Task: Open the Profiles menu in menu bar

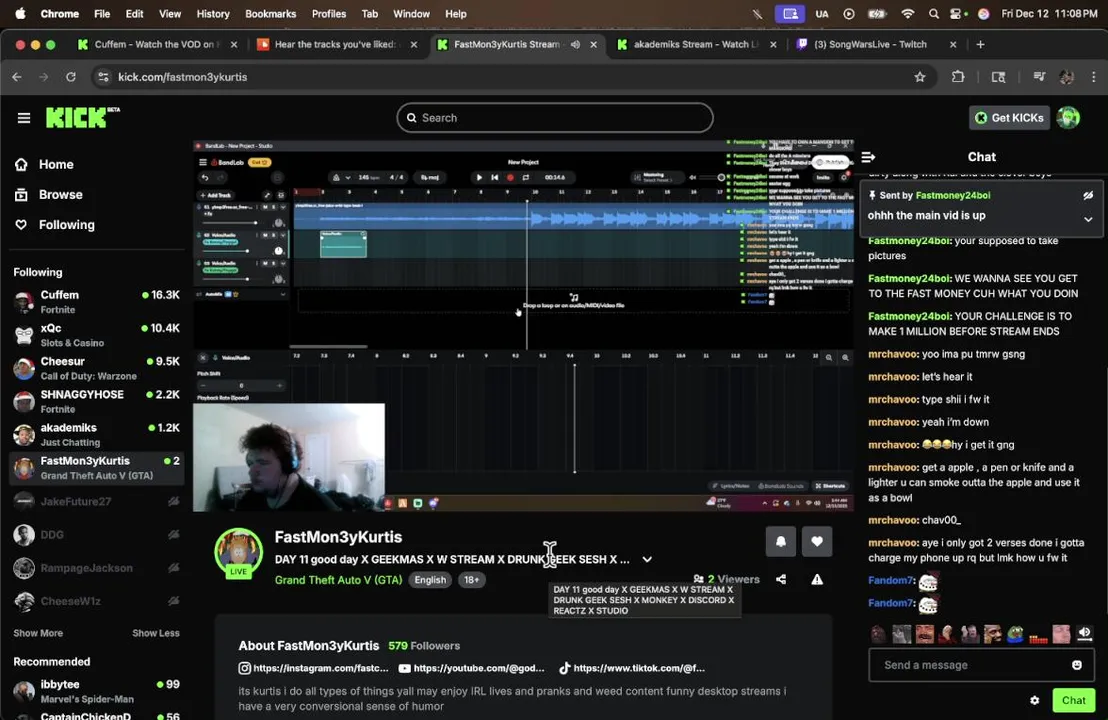Action: pos(329,13)
